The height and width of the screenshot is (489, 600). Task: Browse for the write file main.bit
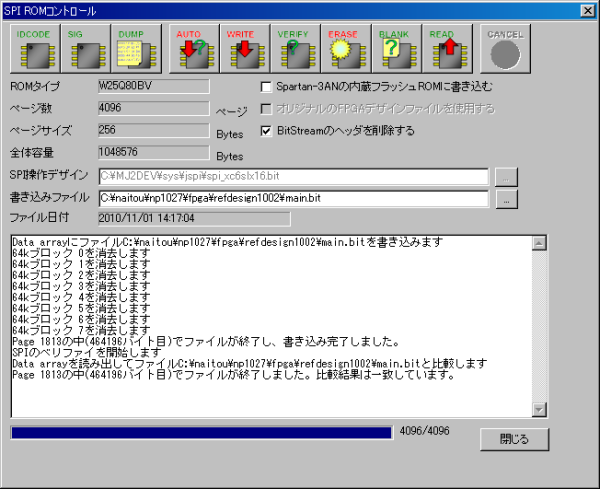(507, 198)
